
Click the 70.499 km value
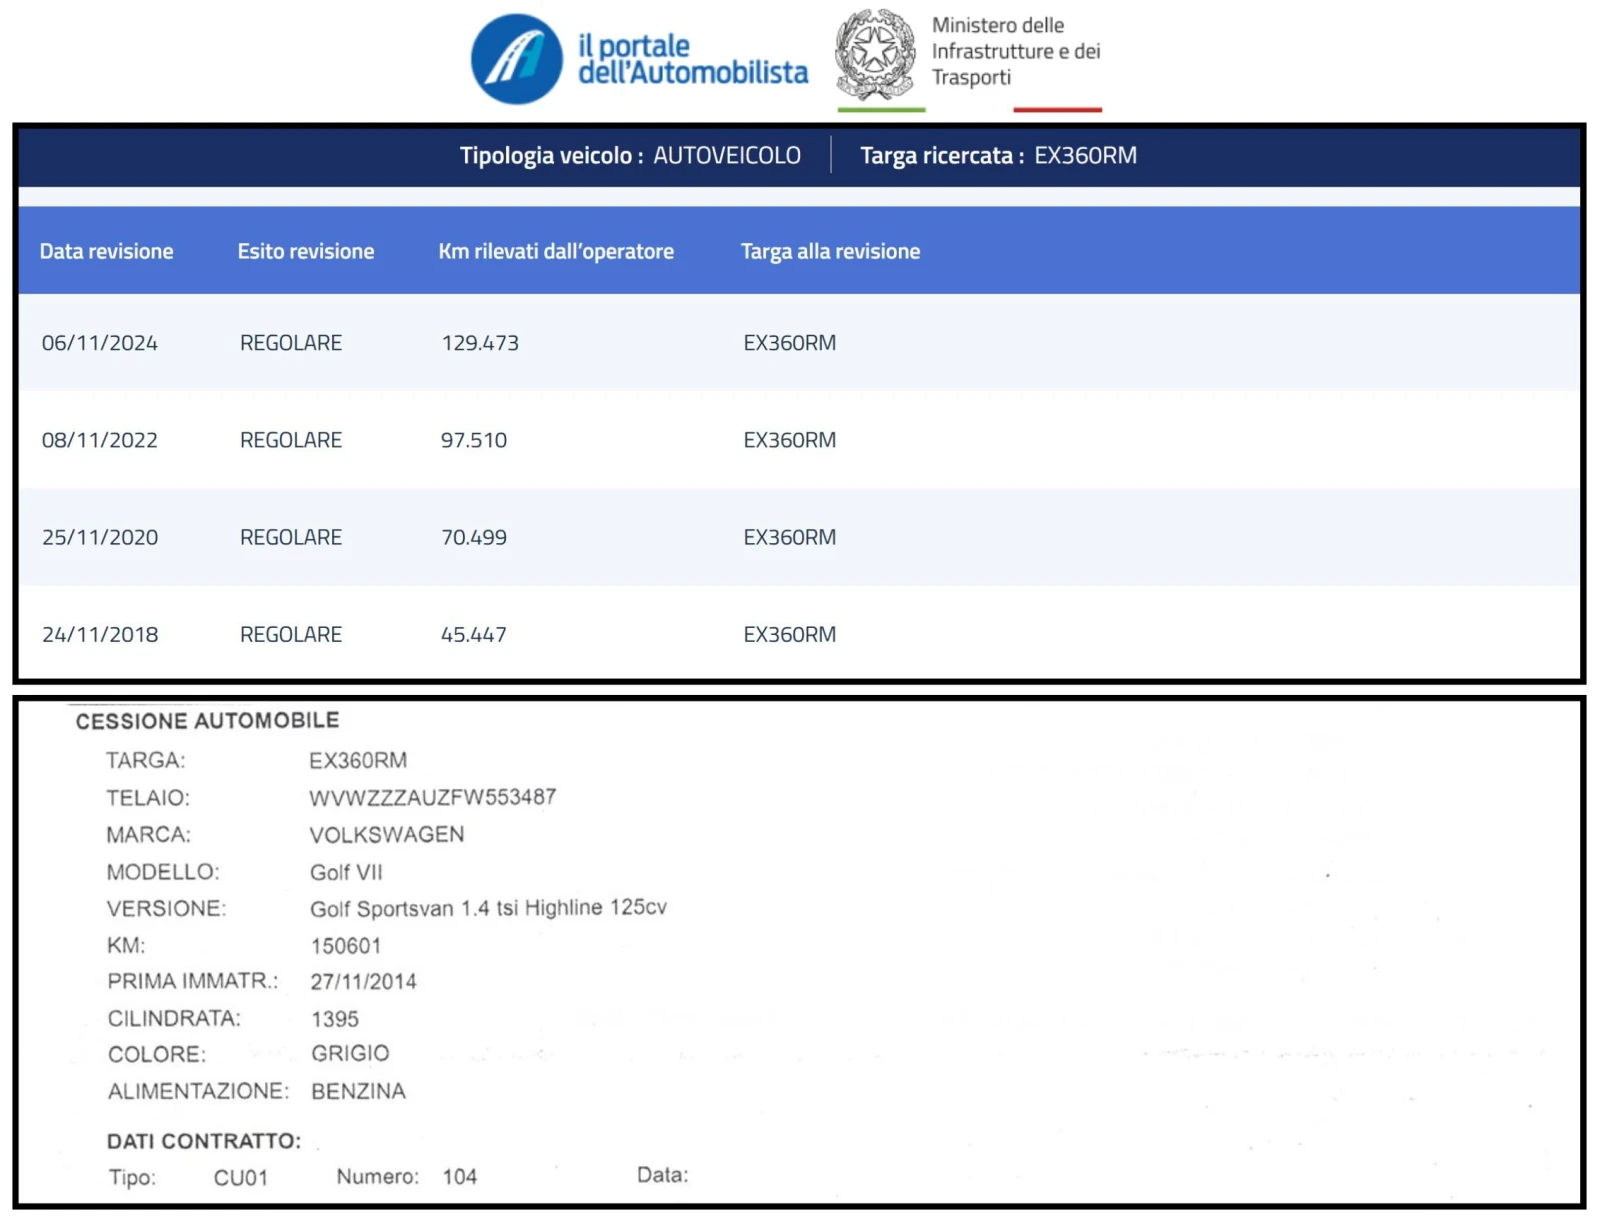click(474, 537)
